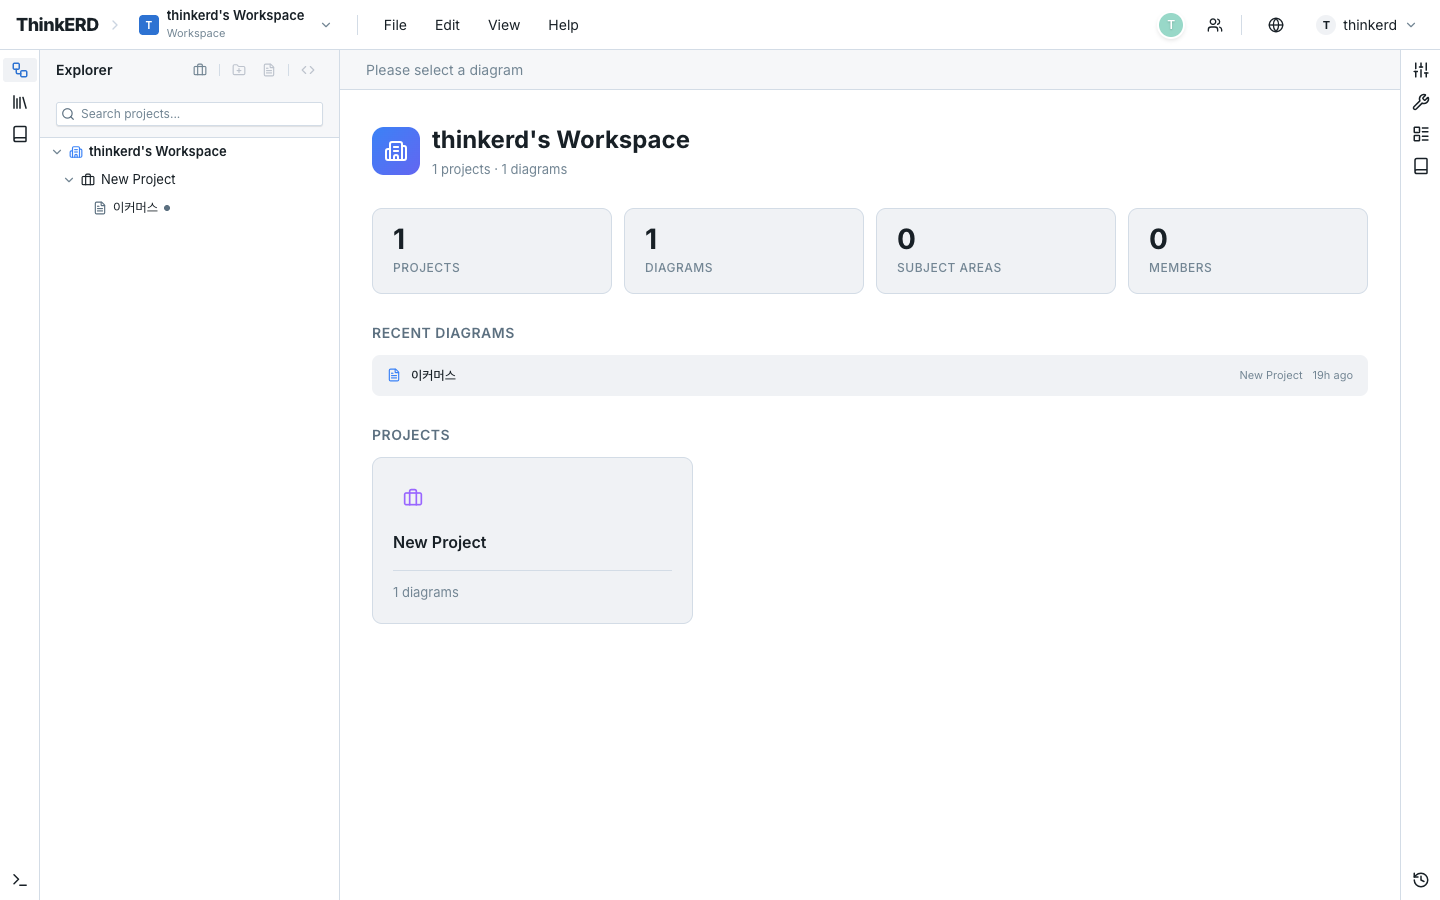Open the New Project card
The width and height of the screenshot is (1440, 900).
click(532, 540)
